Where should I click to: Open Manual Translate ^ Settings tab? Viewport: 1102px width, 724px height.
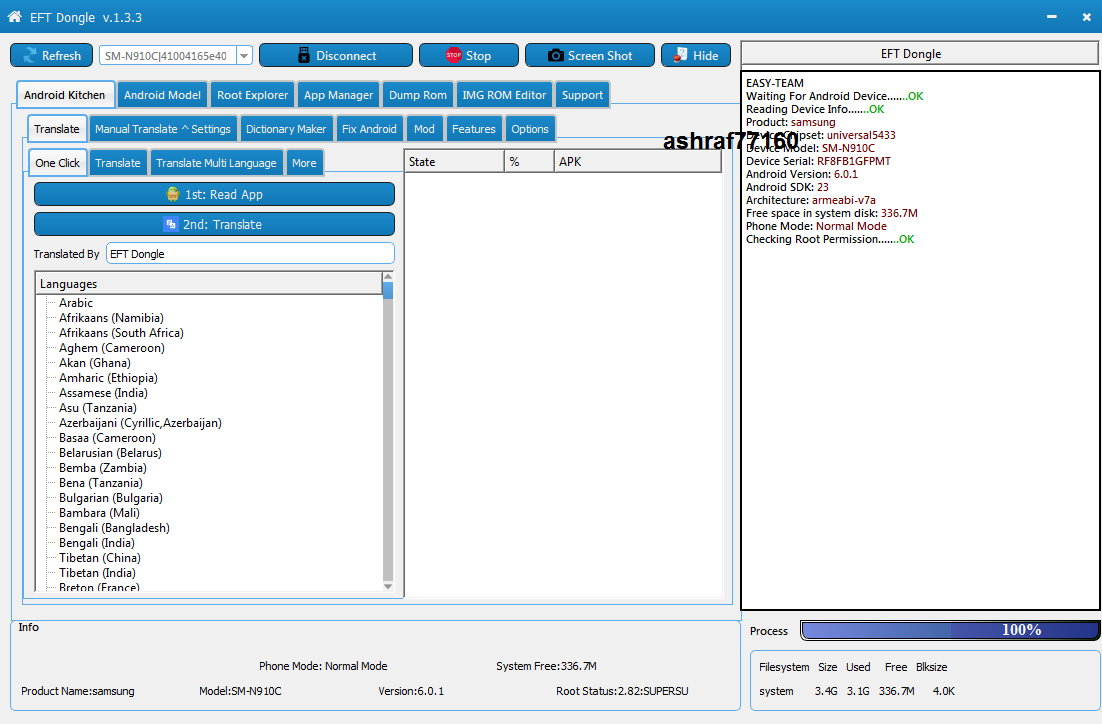click(x=162, y=129)
